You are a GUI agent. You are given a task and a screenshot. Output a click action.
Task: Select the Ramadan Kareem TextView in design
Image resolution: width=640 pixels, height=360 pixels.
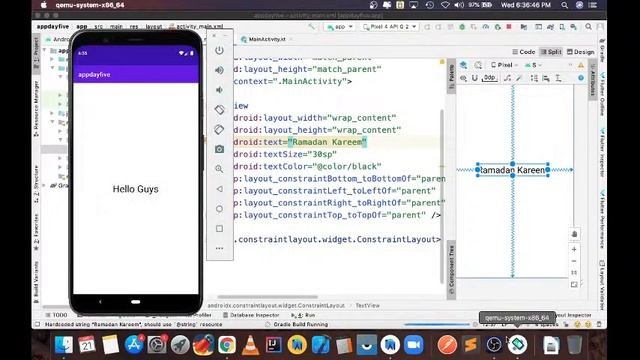pyautogui.click(x=512, y=170)
